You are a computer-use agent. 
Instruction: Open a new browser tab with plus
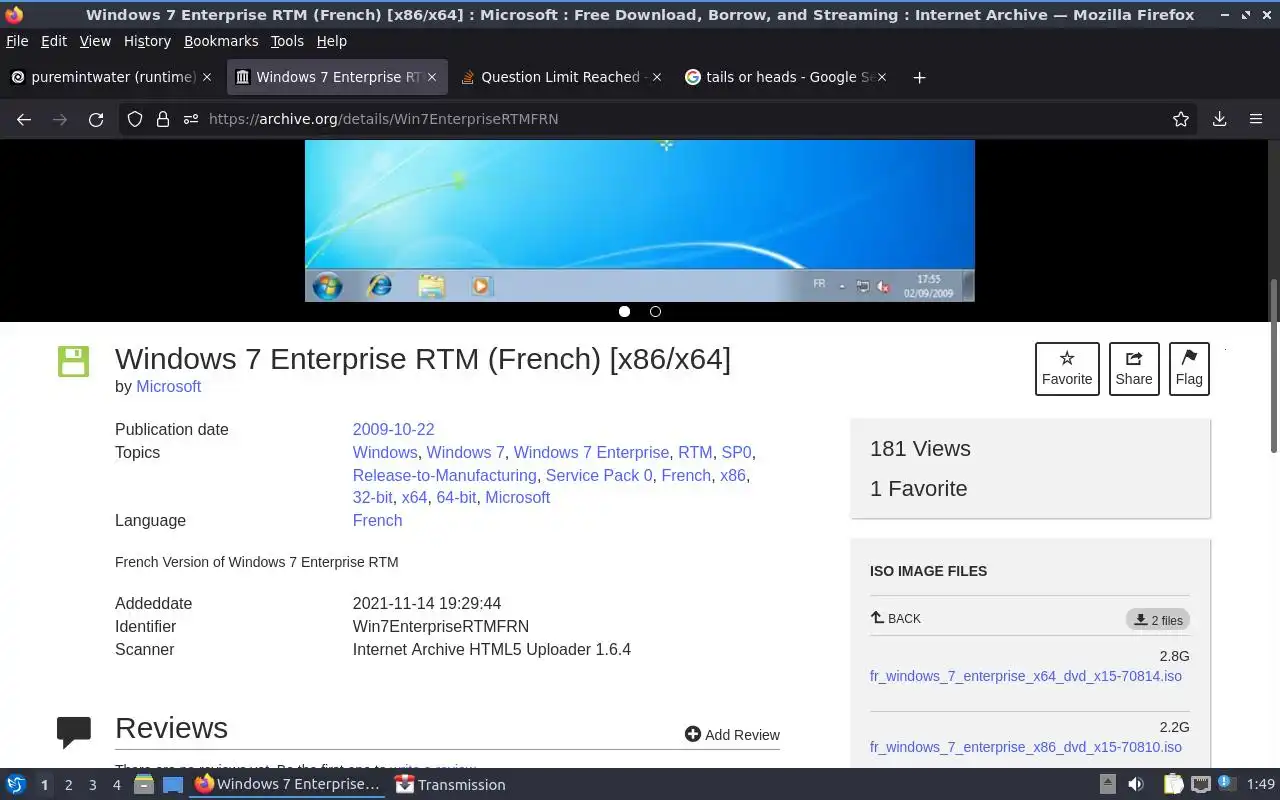coord(919,77)
